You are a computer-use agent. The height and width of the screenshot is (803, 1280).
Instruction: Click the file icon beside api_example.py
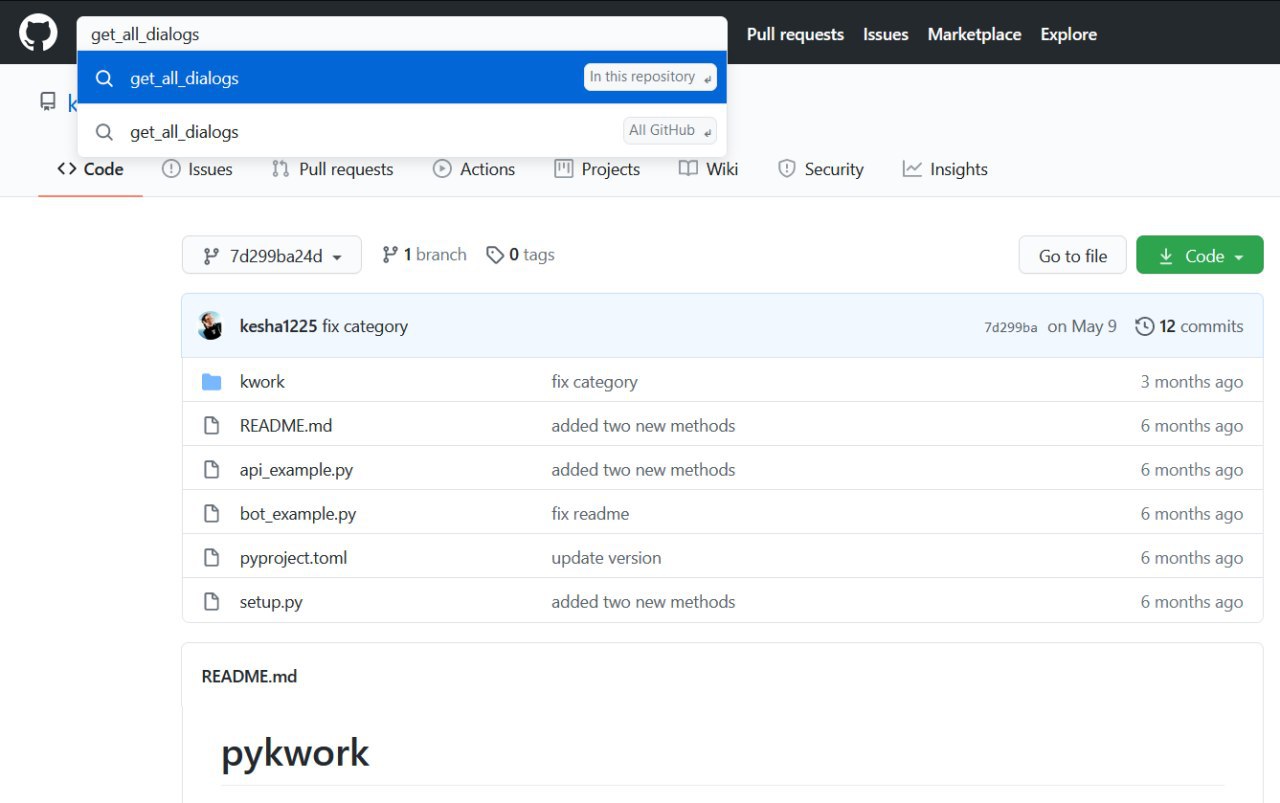pos(211,469)
